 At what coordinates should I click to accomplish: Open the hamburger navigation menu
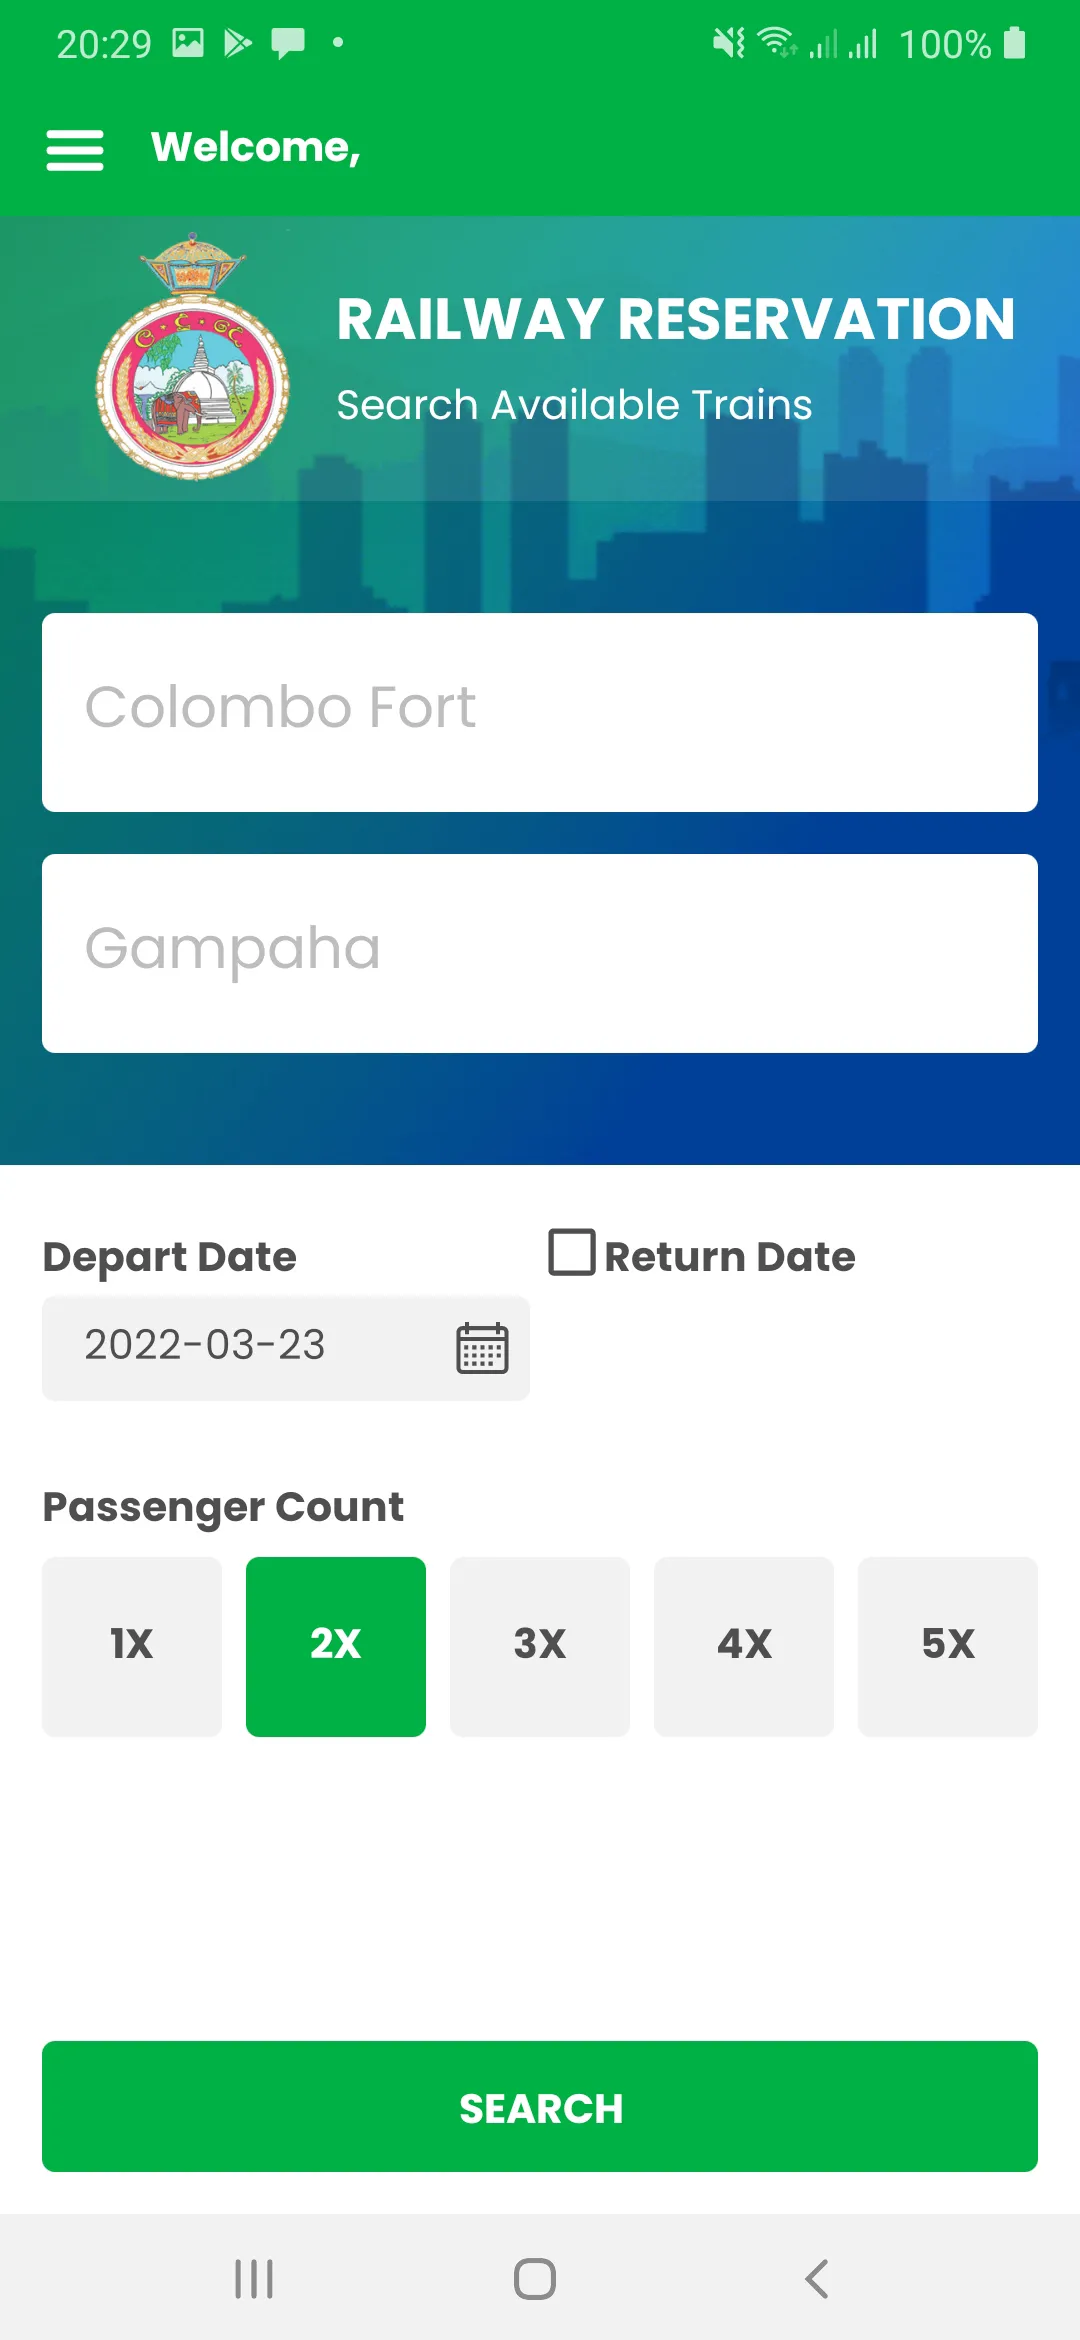(x=75, y=150)
